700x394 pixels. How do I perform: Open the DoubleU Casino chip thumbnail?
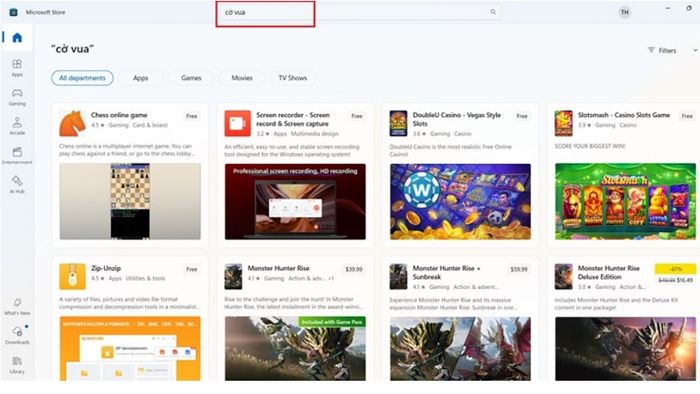click(460, 201)
